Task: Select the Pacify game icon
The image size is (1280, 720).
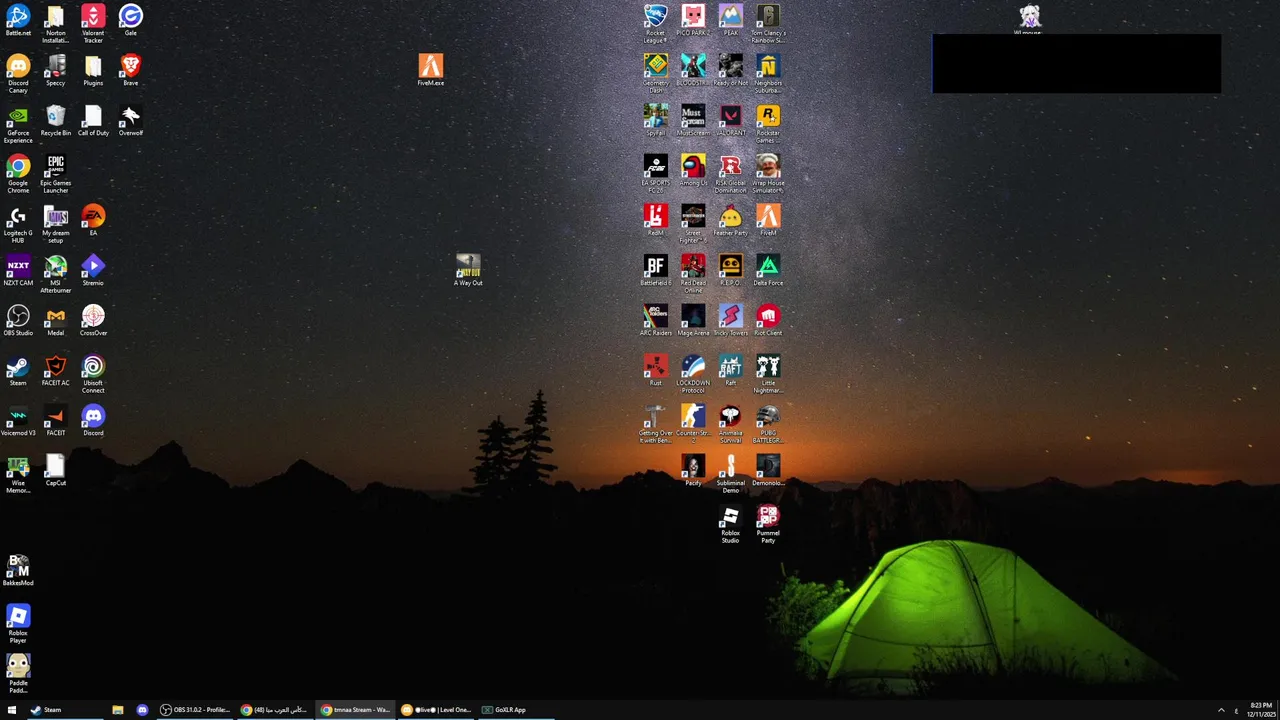Action: point(693,470)
